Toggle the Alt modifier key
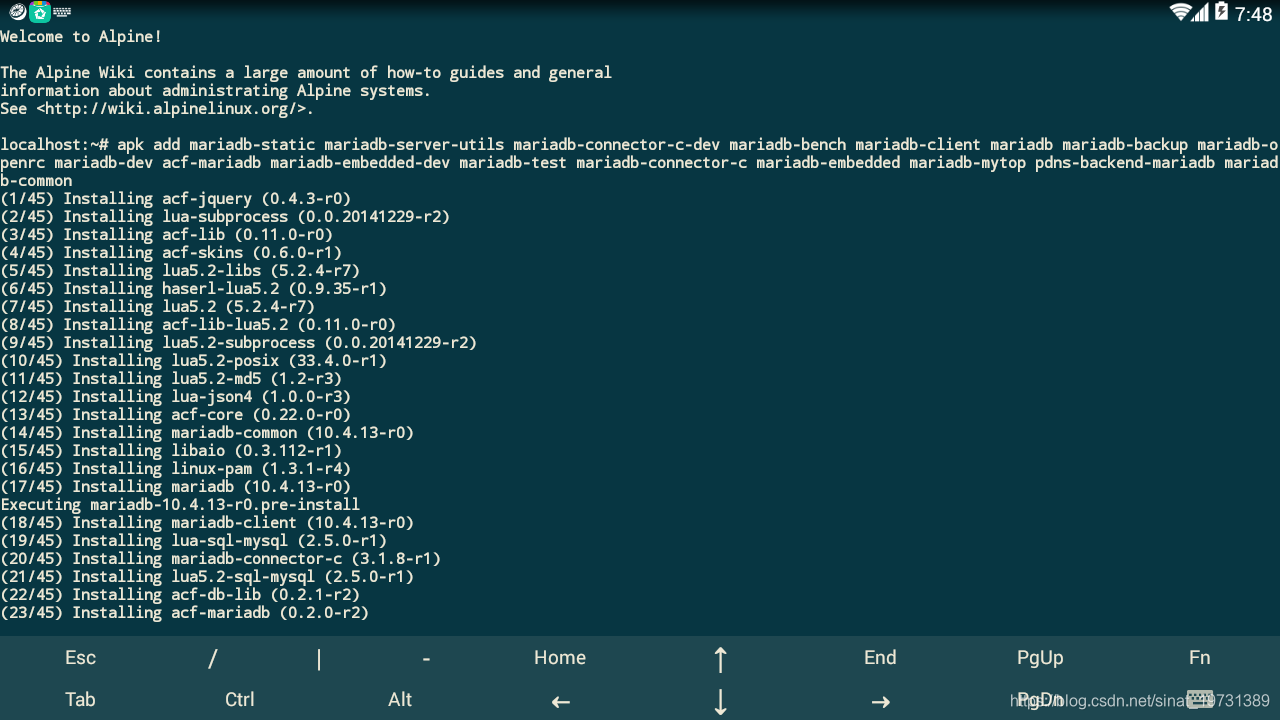The image size is (1280, 720). [x=400, y=699]
